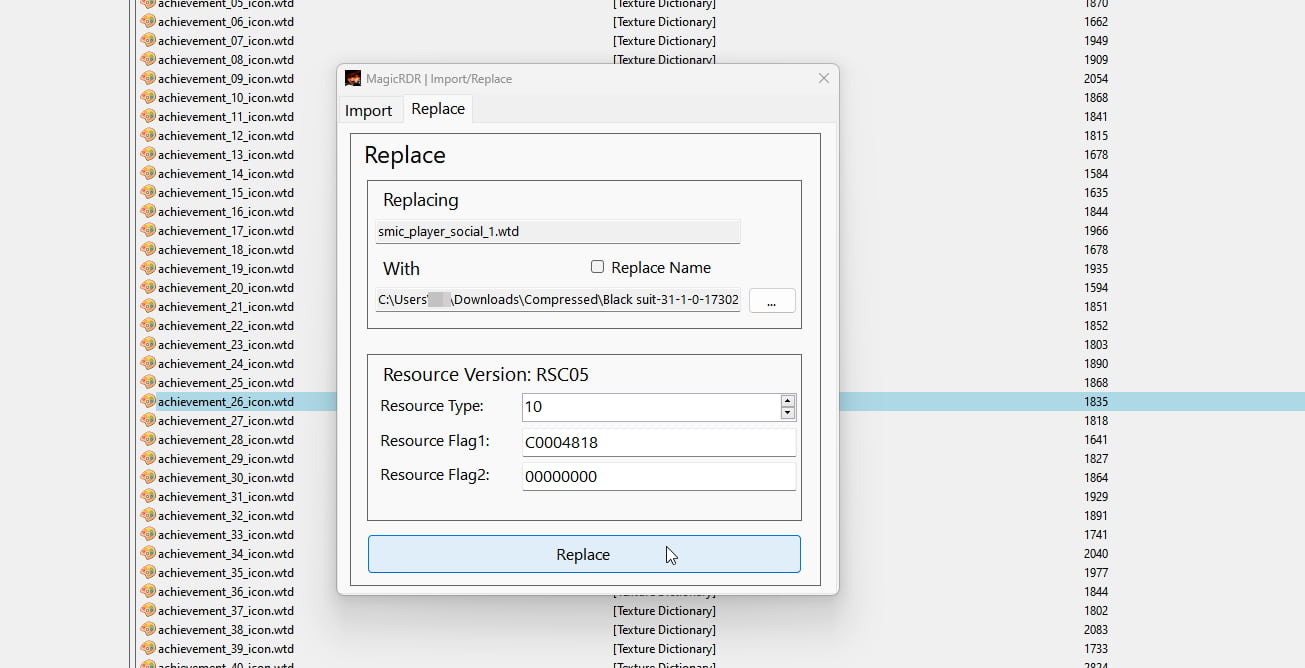Screen dimensions: 1305x668
Task: Select the achievement_35_icon.wtd file icon
Action: click(148, 572)
